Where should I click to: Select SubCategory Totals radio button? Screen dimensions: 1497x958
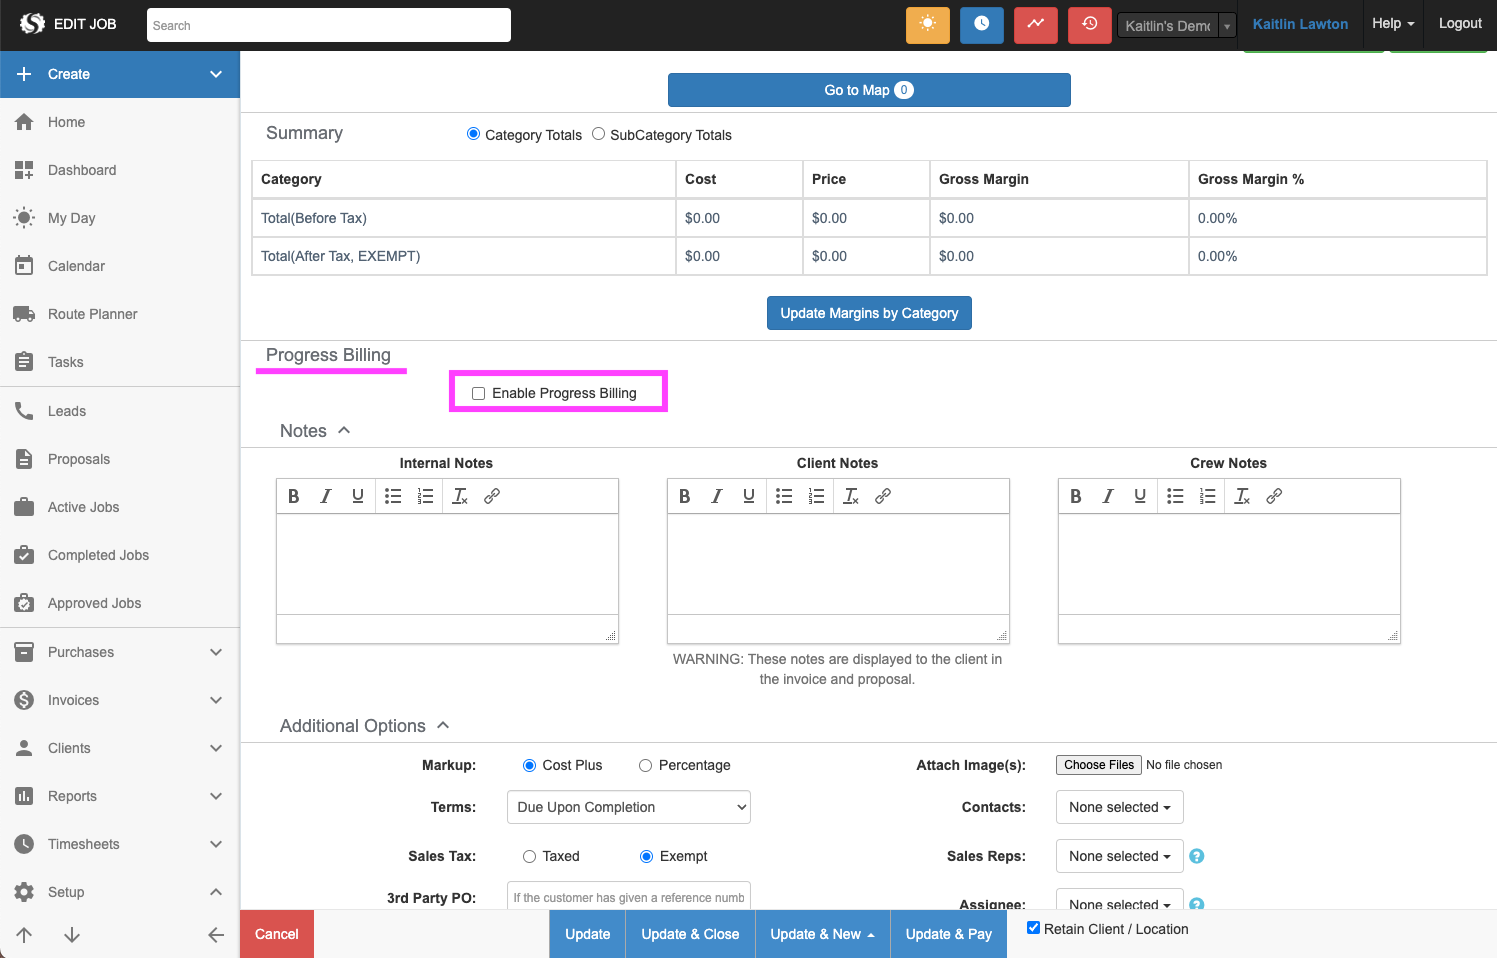coord(598,134)
